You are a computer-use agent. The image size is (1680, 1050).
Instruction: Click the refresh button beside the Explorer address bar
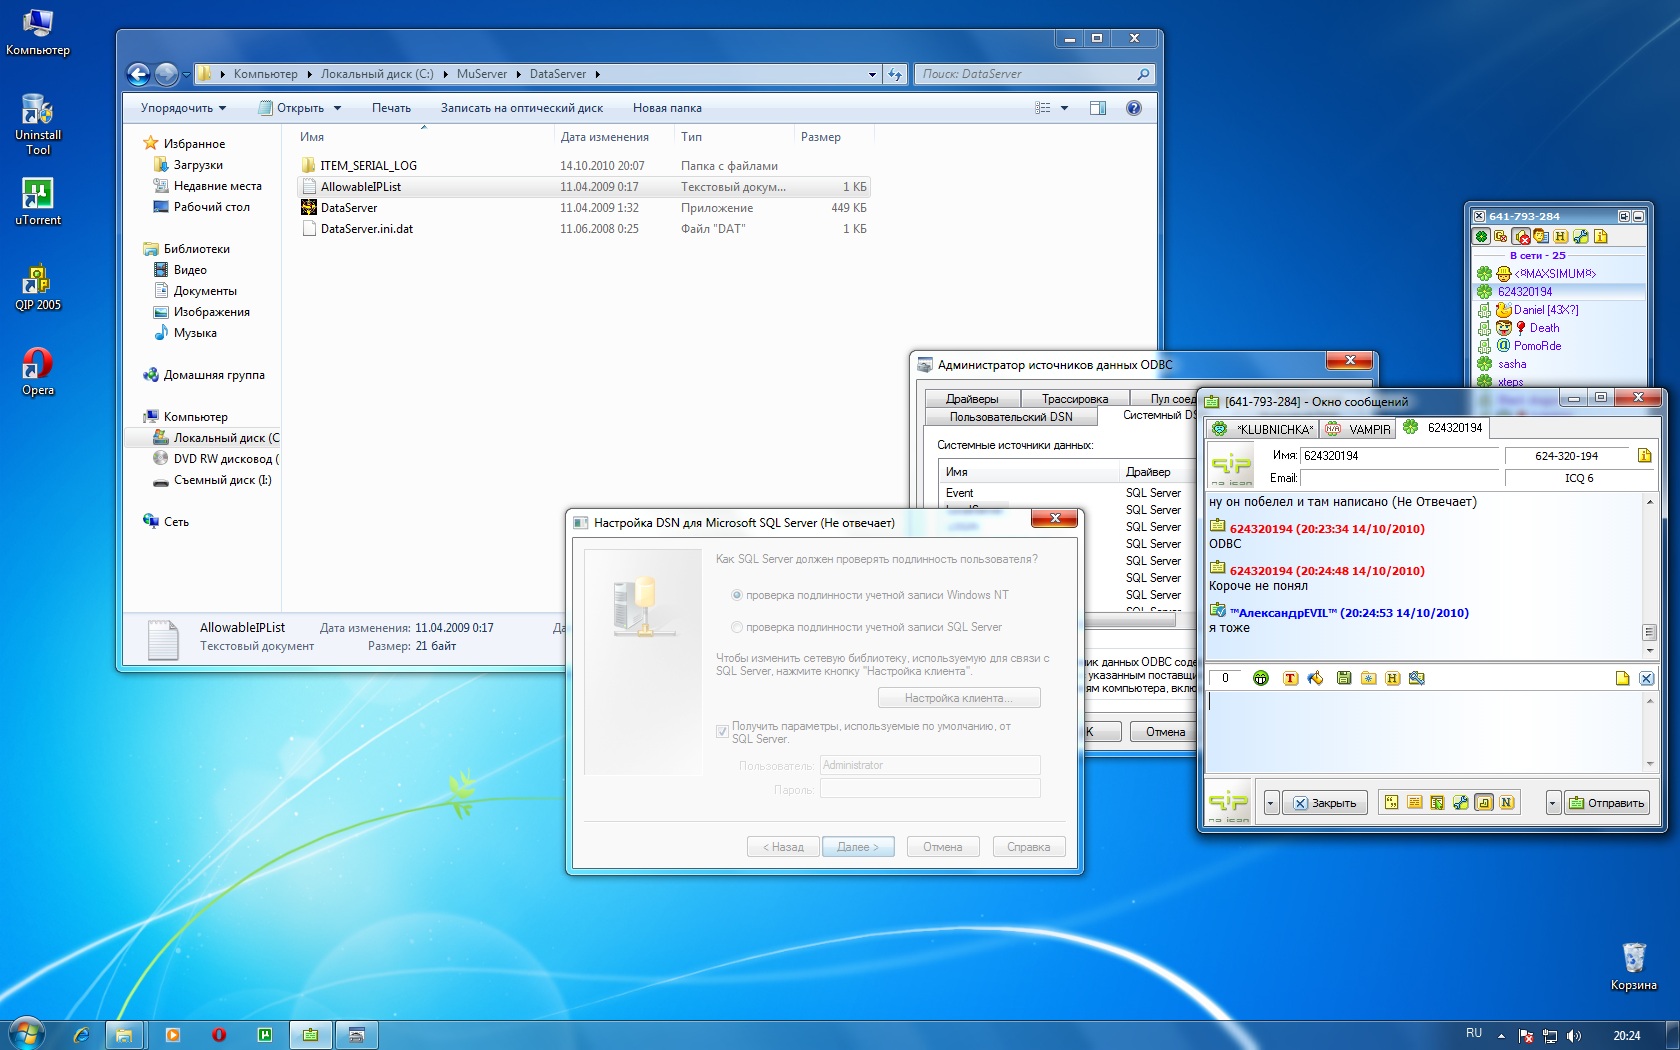click(895, 74)
